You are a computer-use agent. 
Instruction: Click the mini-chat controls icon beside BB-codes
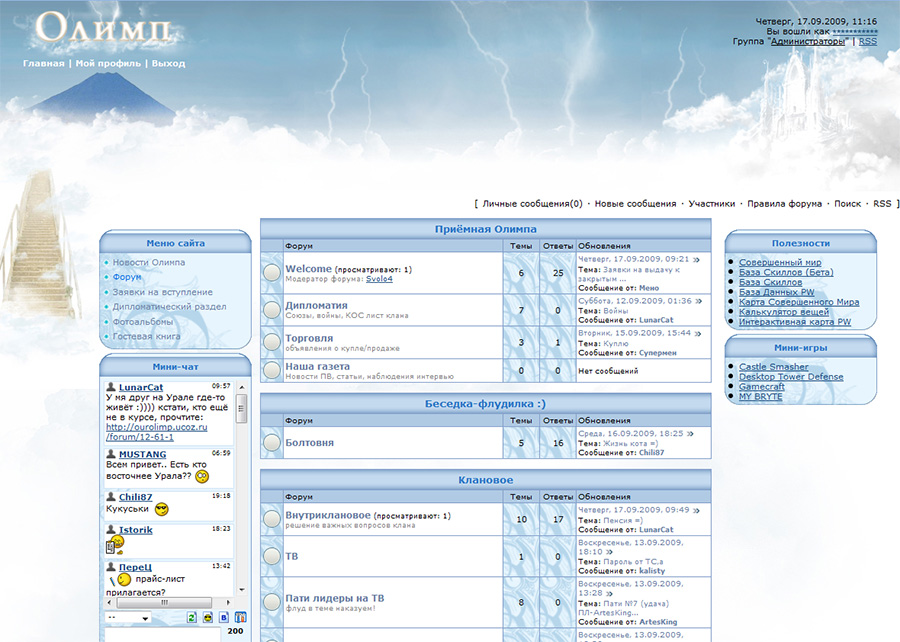coord(240,617)
